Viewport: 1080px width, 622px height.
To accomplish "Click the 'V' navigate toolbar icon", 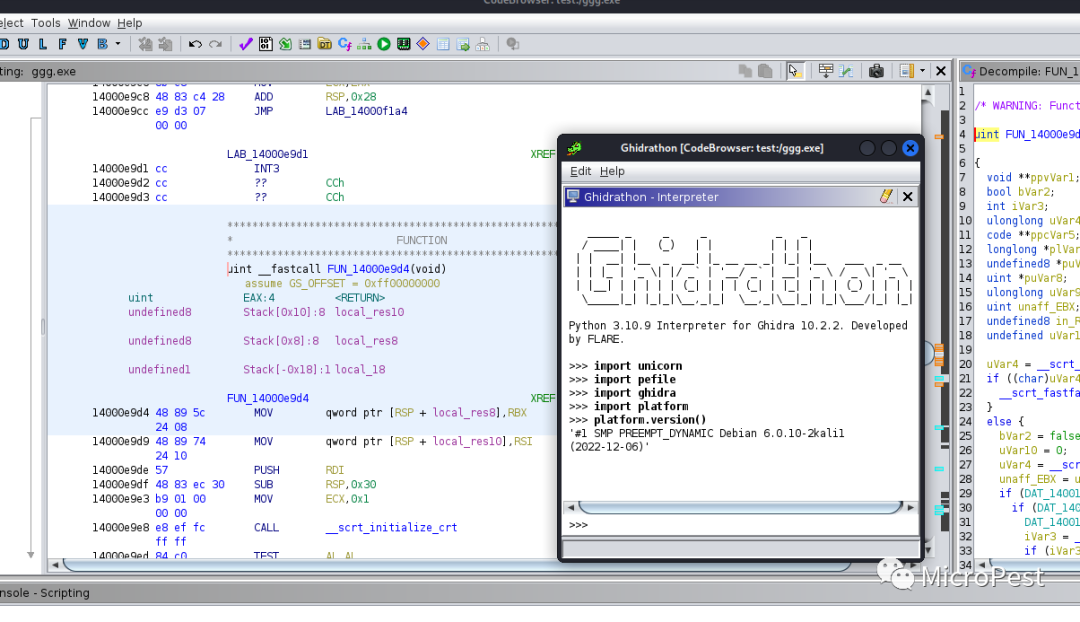I will tap(83, 44).
